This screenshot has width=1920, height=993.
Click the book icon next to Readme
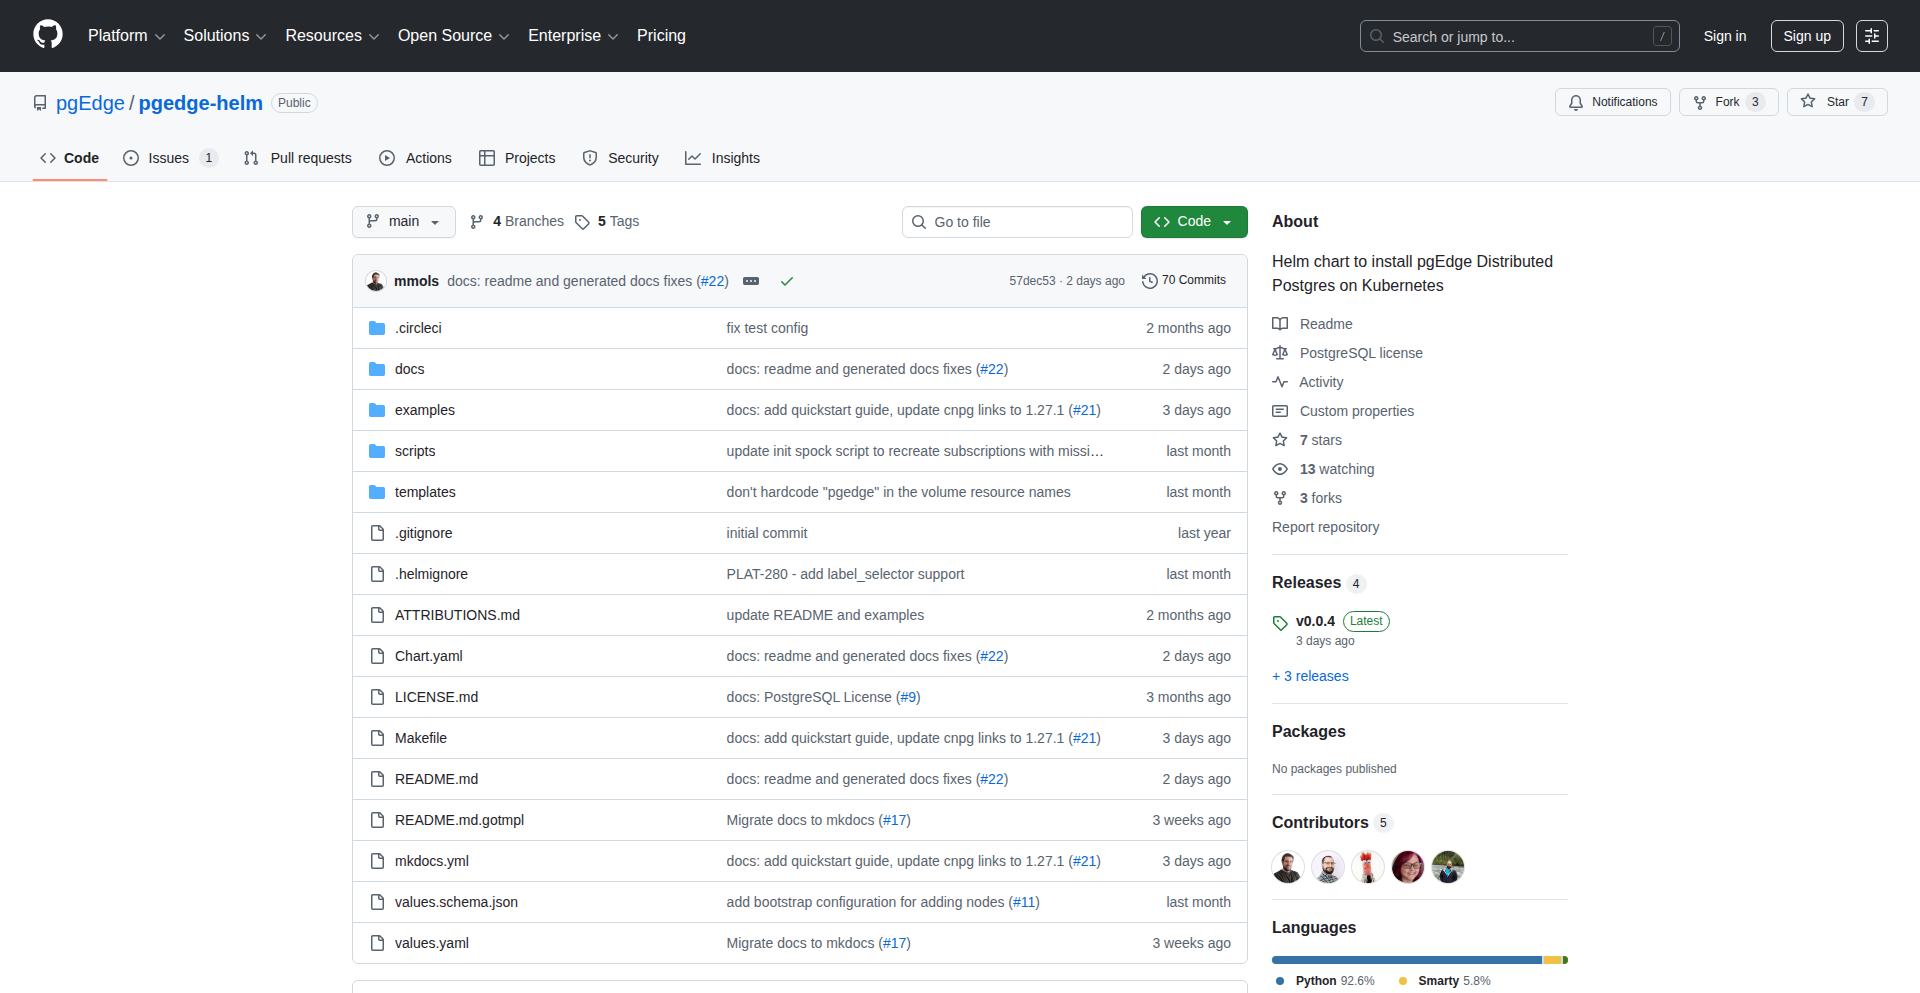click(x=1280, y=323)
